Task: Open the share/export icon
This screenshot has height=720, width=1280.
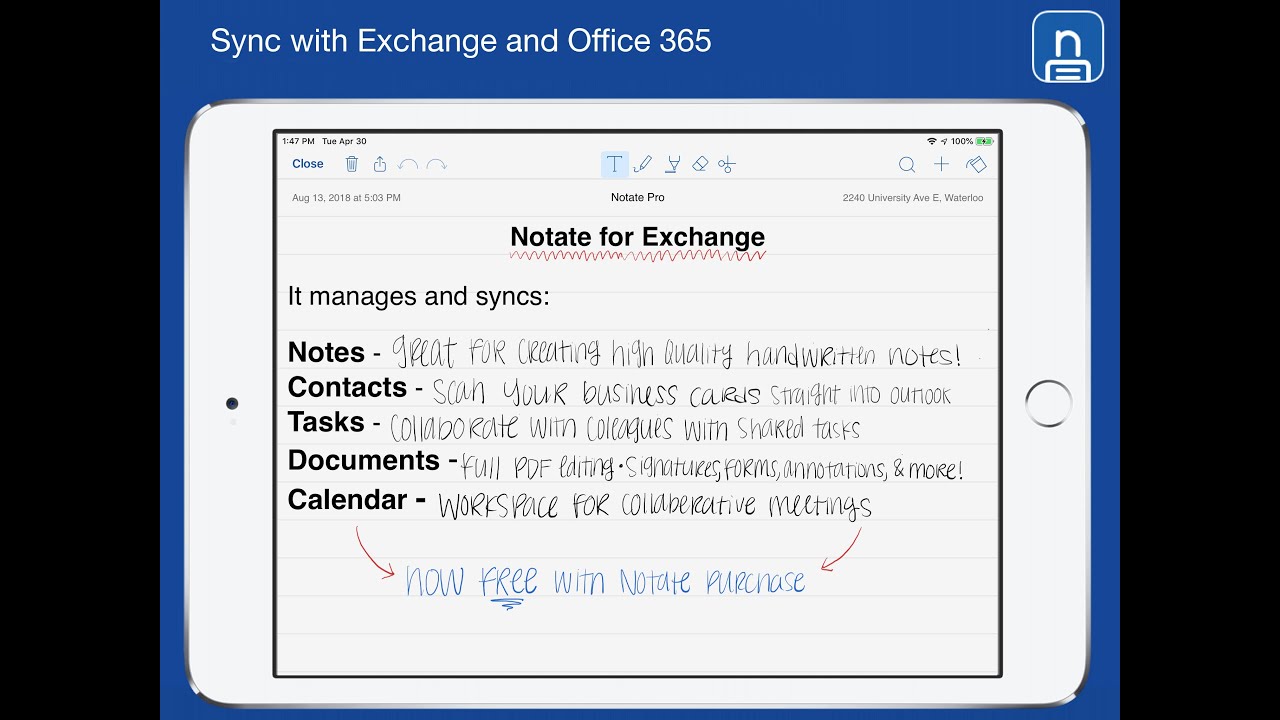Action: click(x=380, y=164)
